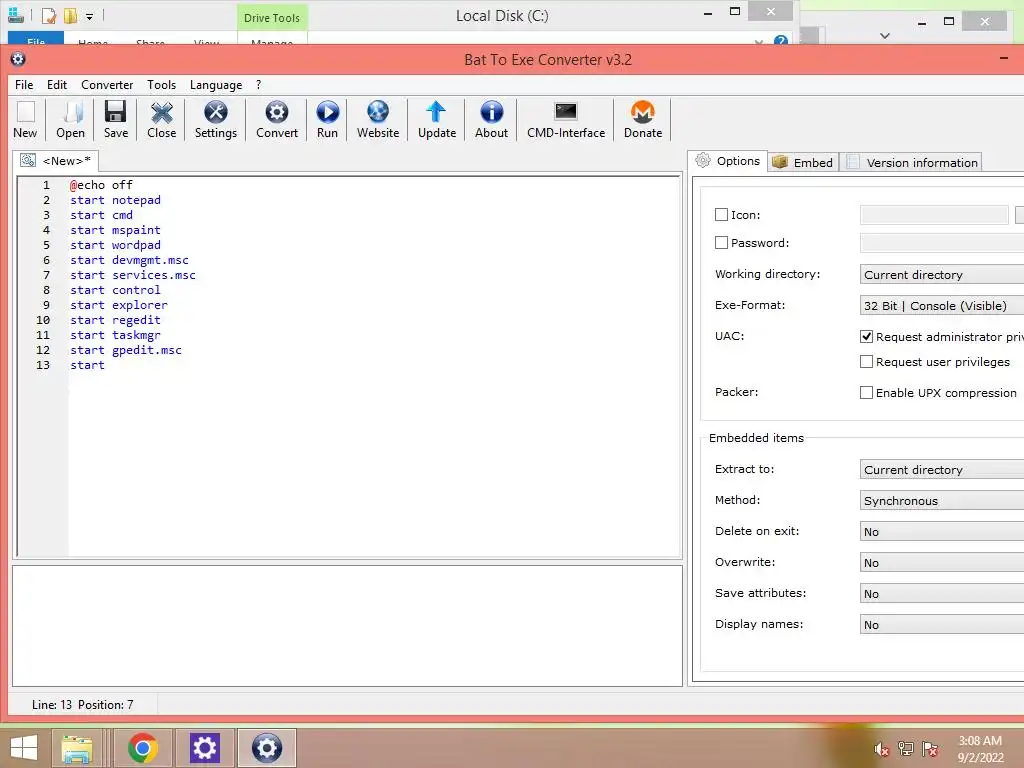The image size is (1024, 768).
Task: Click line 1 '@echo off' in editor
Action: 101,185
